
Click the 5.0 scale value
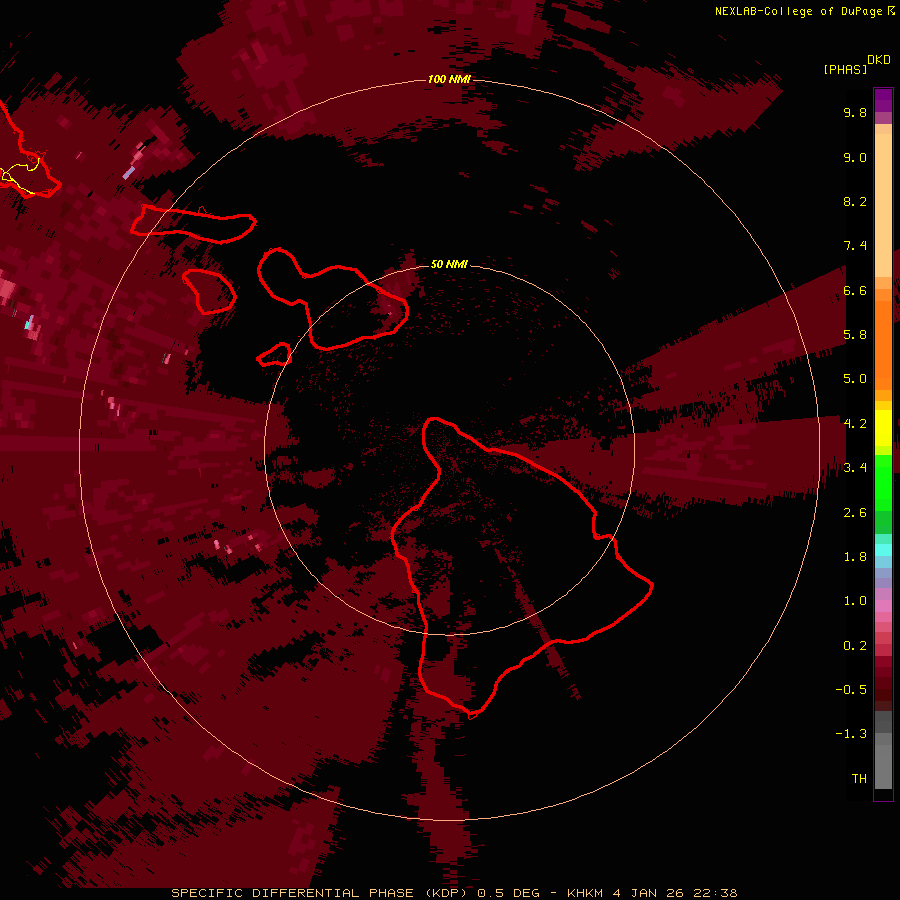(x=855, y=379)
